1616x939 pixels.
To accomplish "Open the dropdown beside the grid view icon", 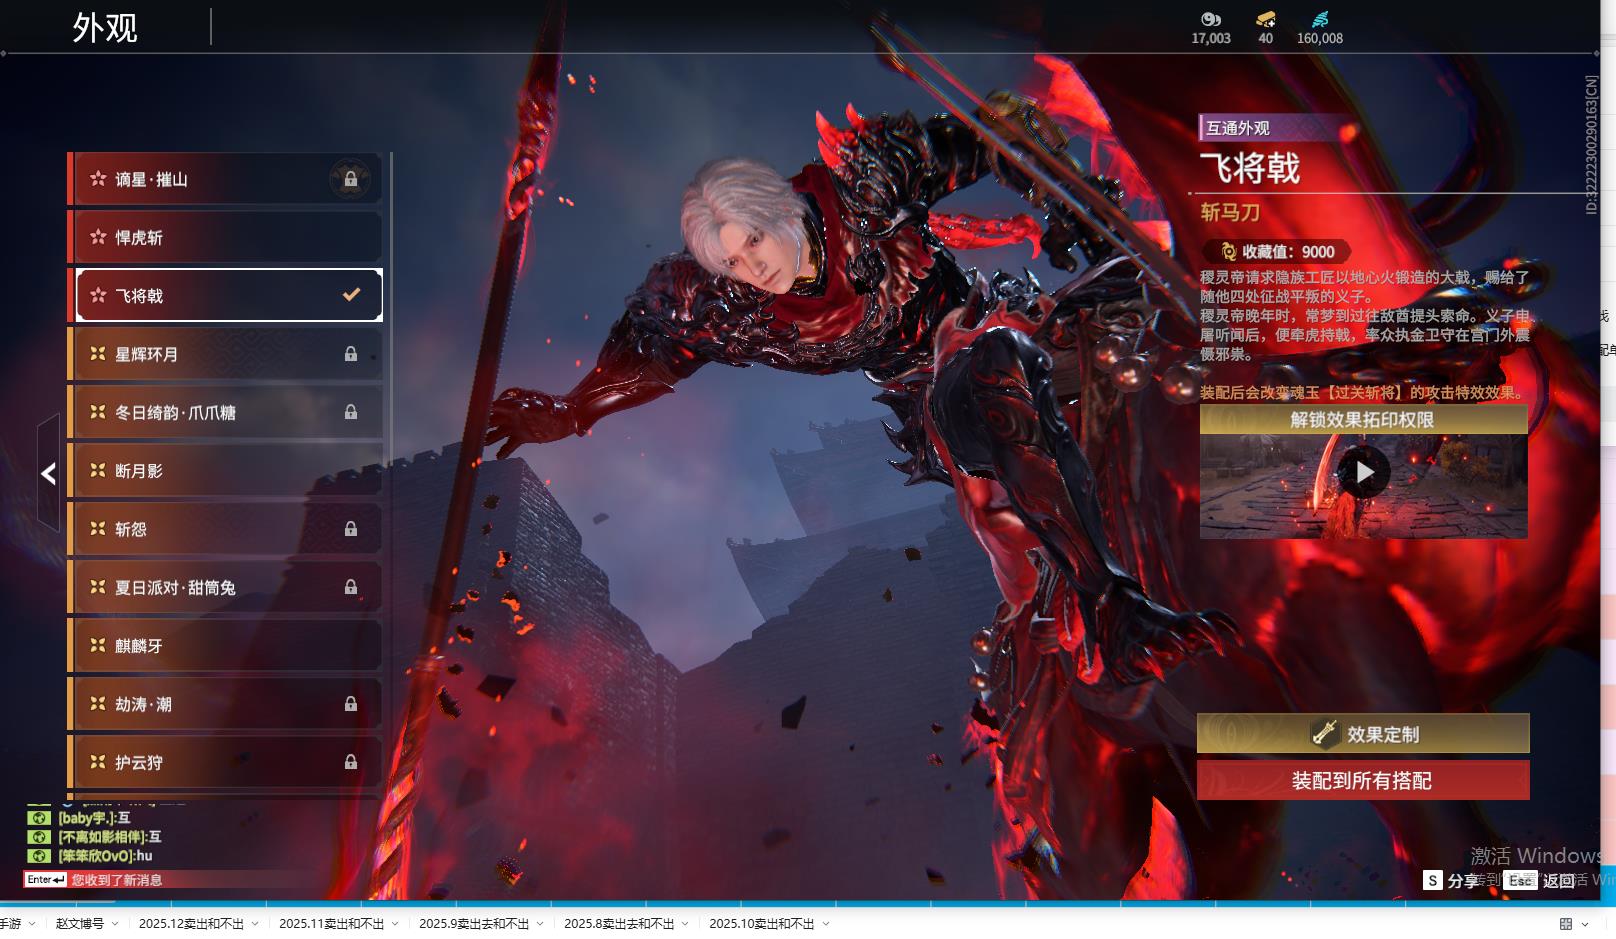I will (x=1585, y=924).
